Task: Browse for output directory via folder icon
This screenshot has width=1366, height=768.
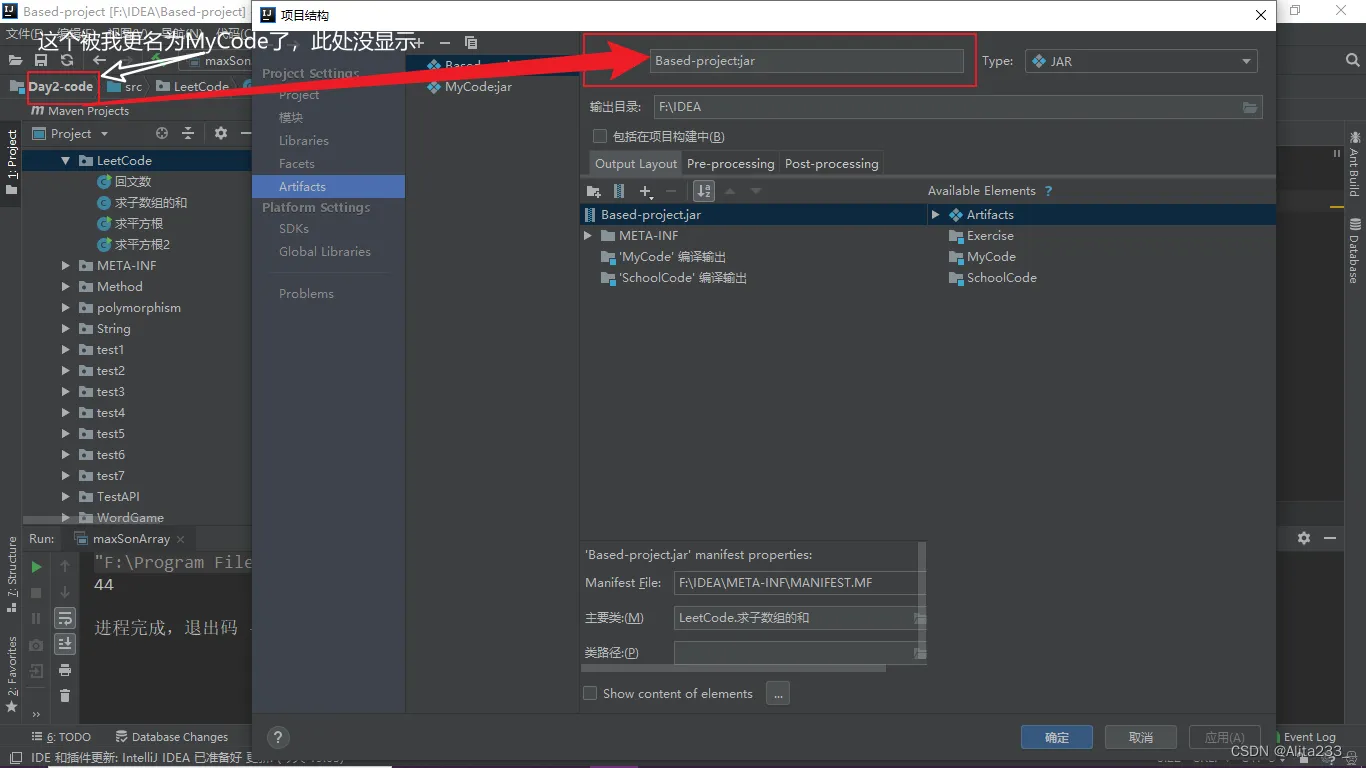Action: pos(1250,107)
